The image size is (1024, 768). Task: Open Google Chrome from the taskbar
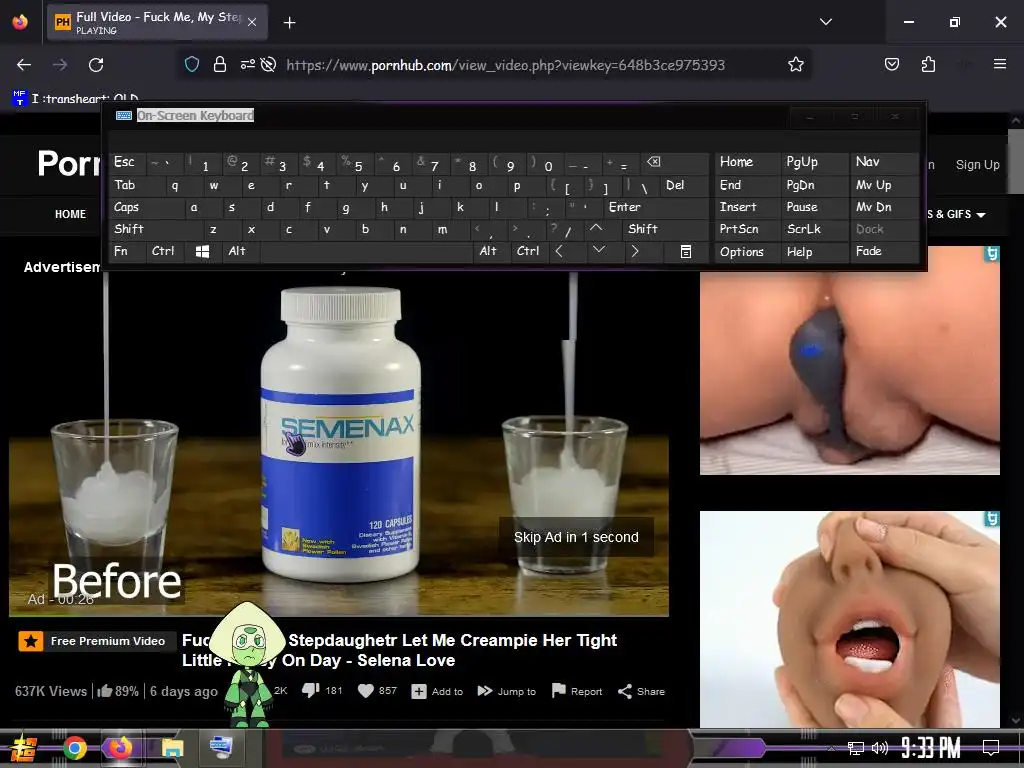(74, 748)
